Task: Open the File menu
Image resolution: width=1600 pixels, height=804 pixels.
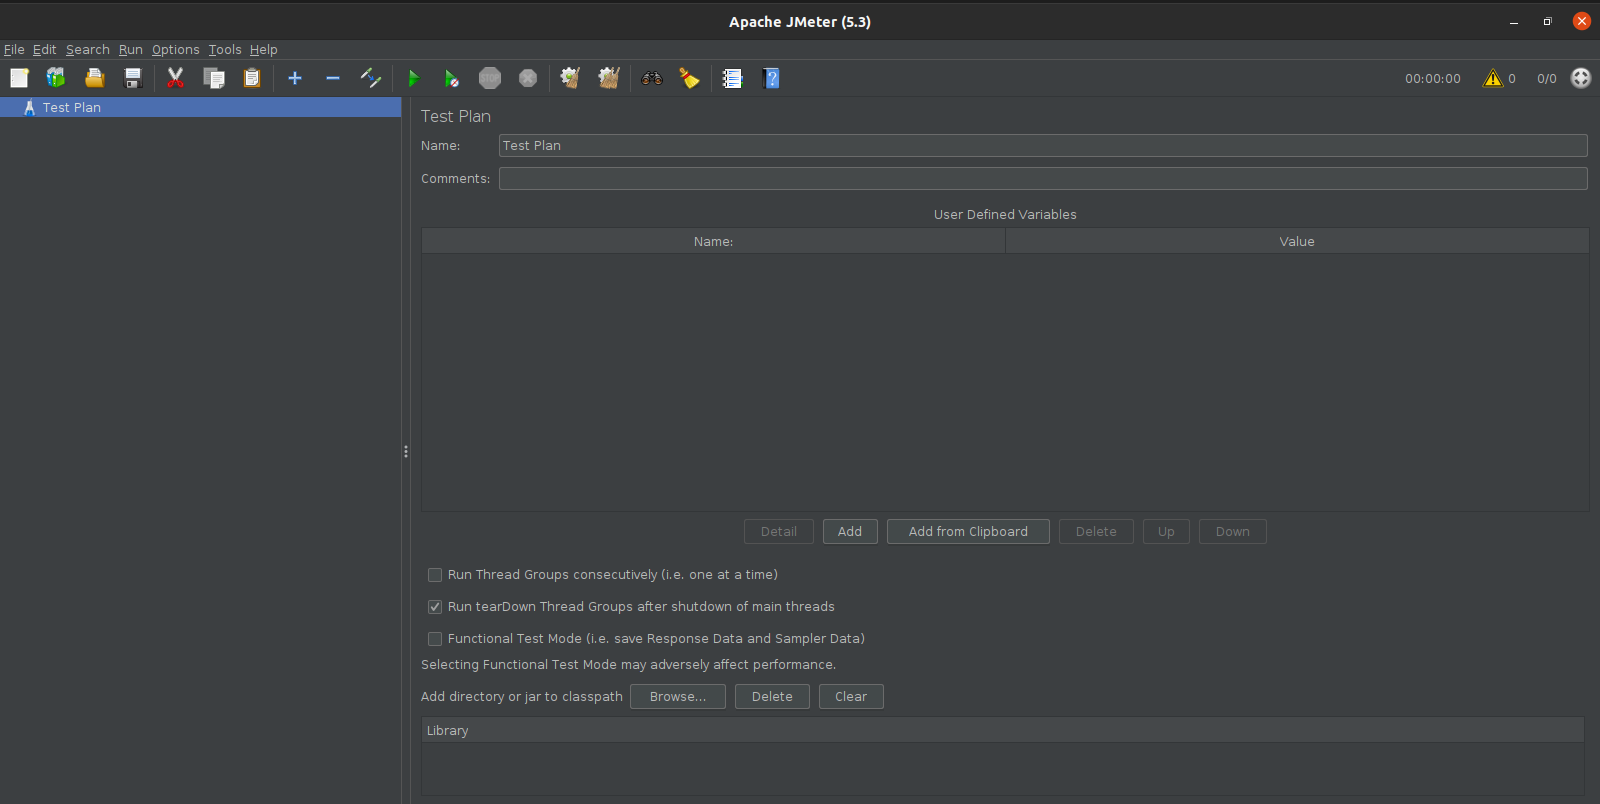Action: tap(14, 49)
